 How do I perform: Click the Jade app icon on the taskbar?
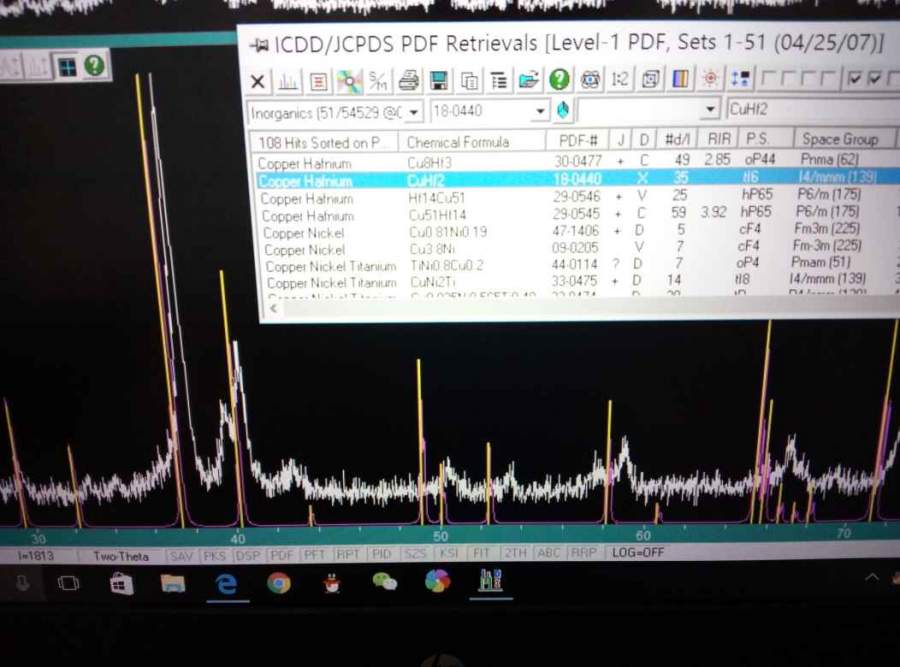point(491,581)
